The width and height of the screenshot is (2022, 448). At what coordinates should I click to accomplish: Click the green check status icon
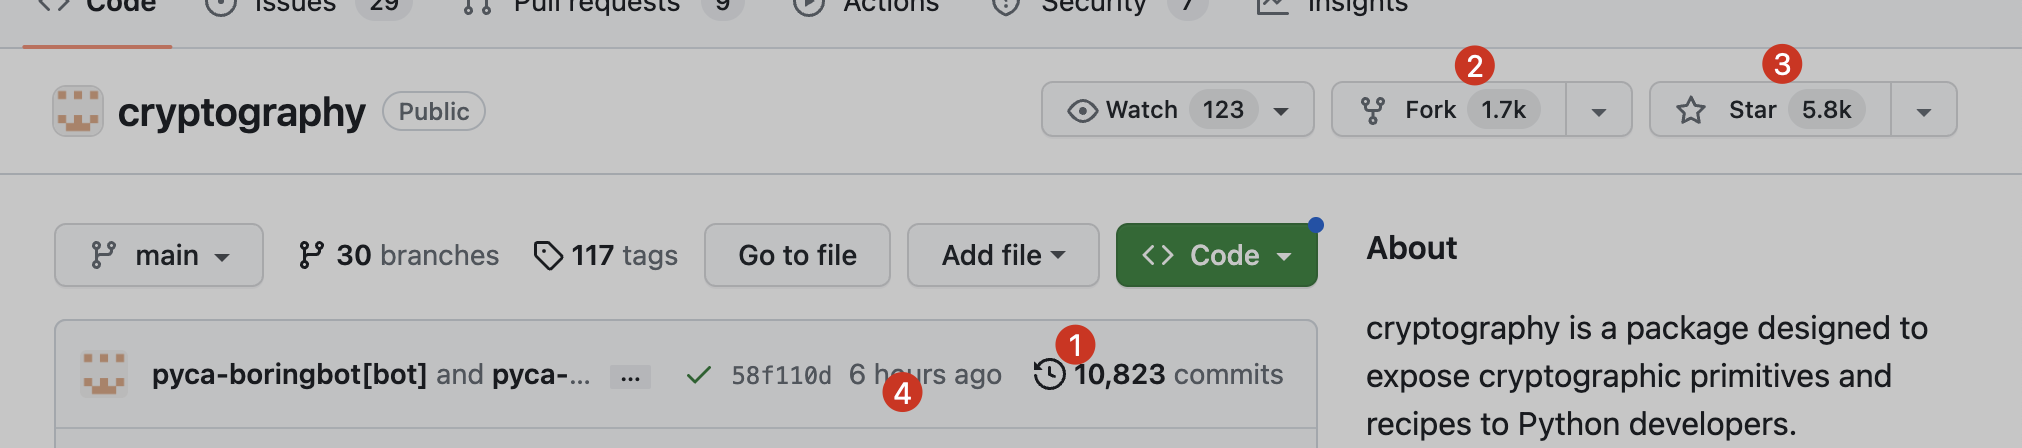699,375
